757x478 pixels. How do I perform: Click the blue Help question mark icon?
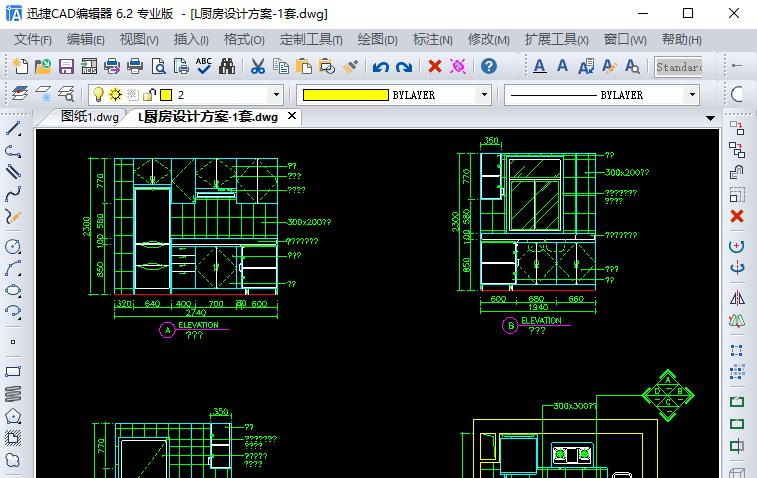coord(488,67)
